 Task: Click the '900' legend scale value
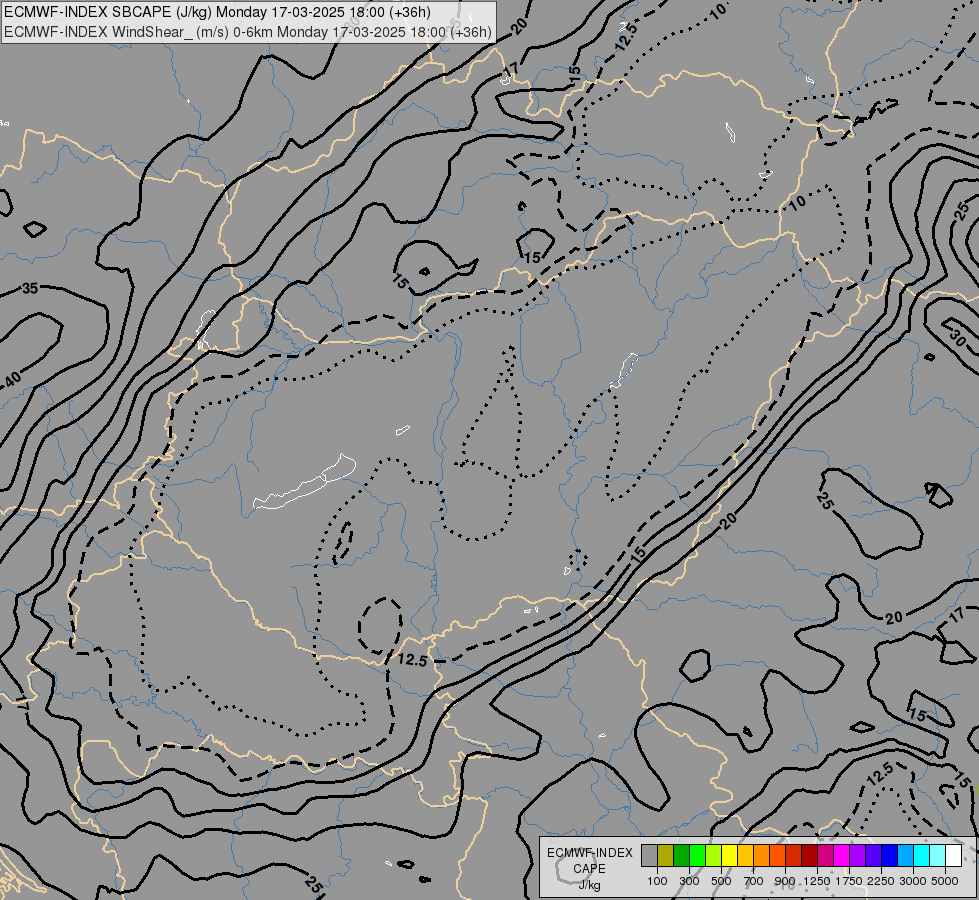[x=785, y=881]
